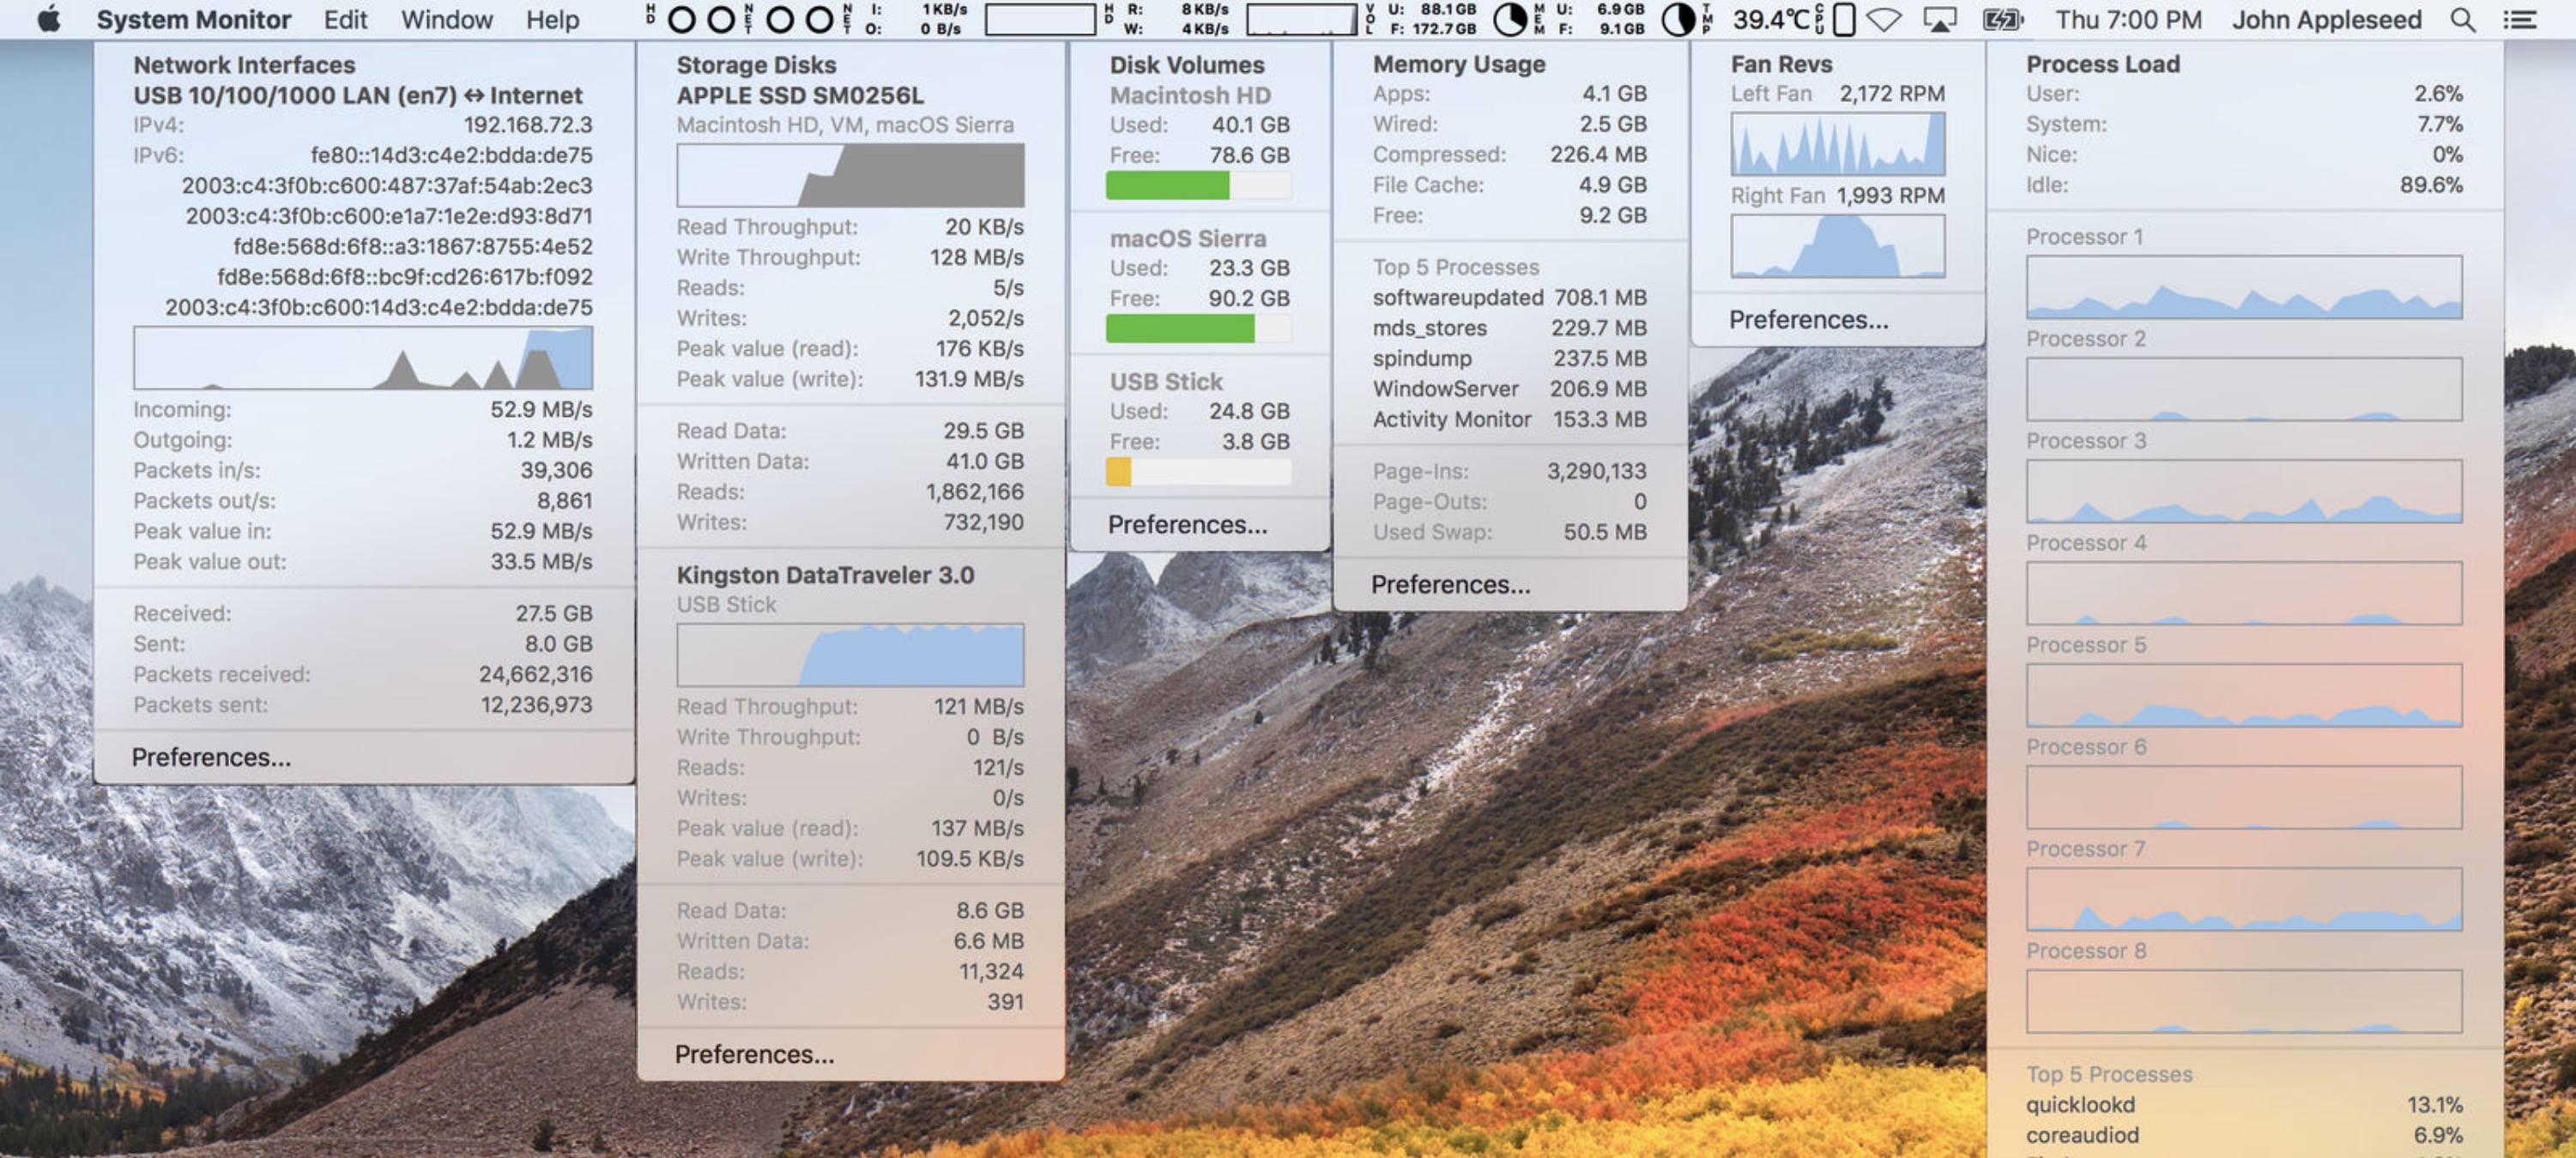Click the disk read/write graph in menu bar
Image resolution: width=2576 pixels, height=1158 pixels.
coord(1300,19)
